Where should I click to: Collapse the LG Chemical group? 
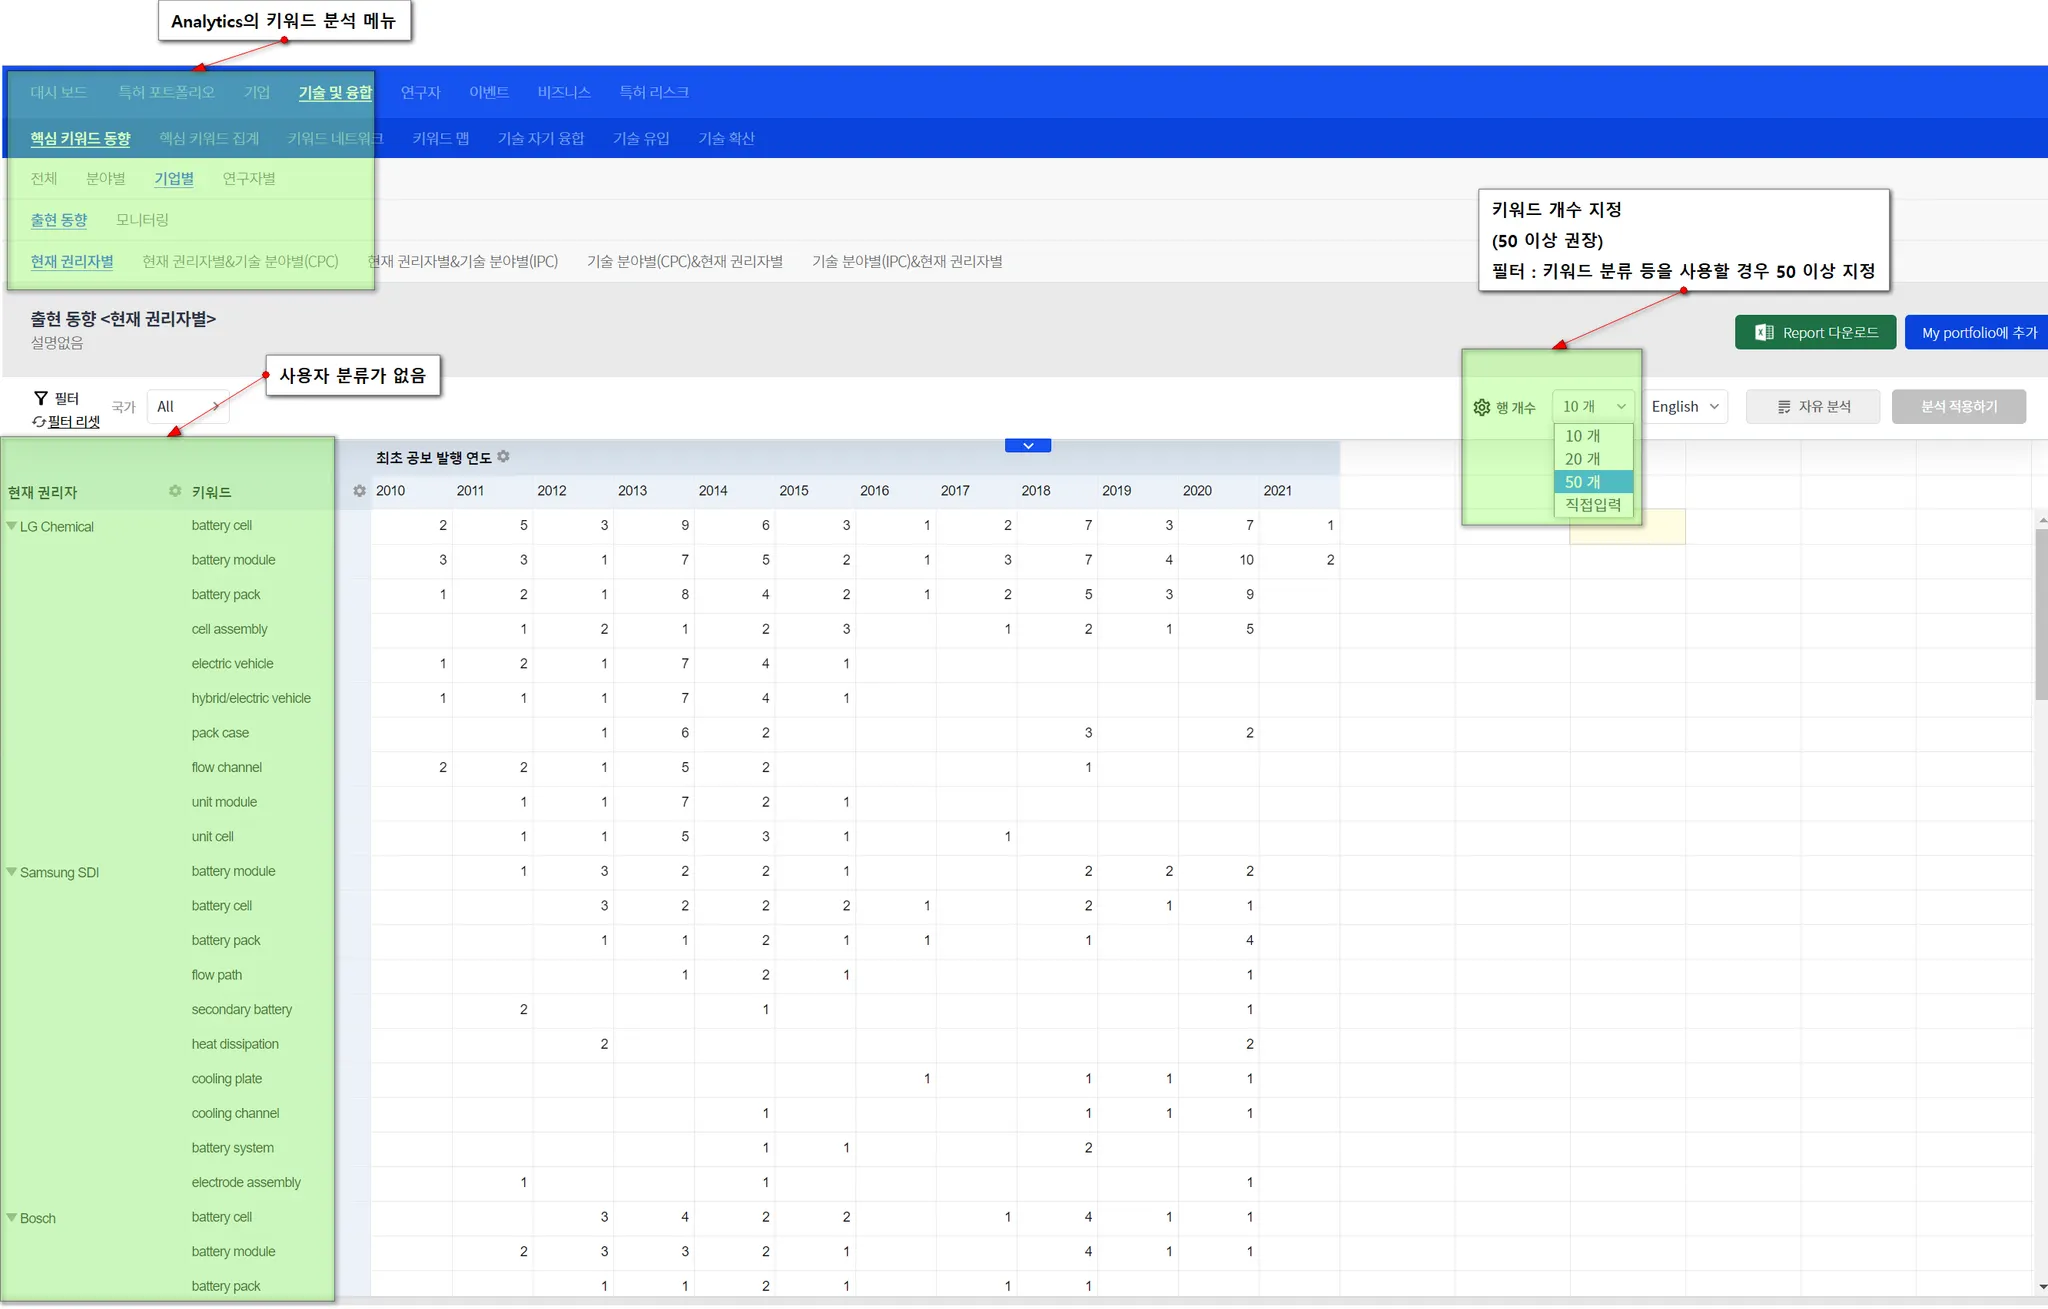point(12,526)
